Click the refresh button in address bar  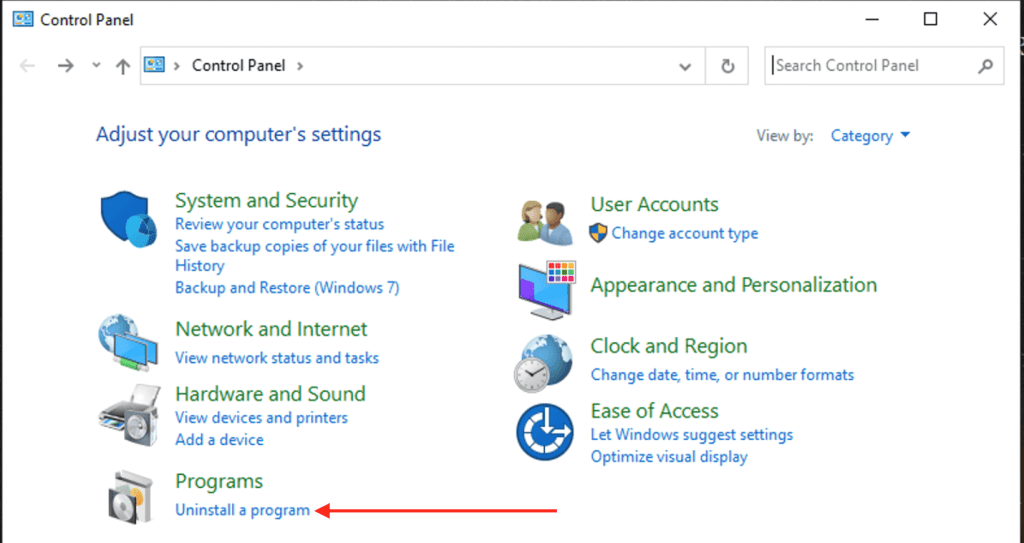[728, 66]
